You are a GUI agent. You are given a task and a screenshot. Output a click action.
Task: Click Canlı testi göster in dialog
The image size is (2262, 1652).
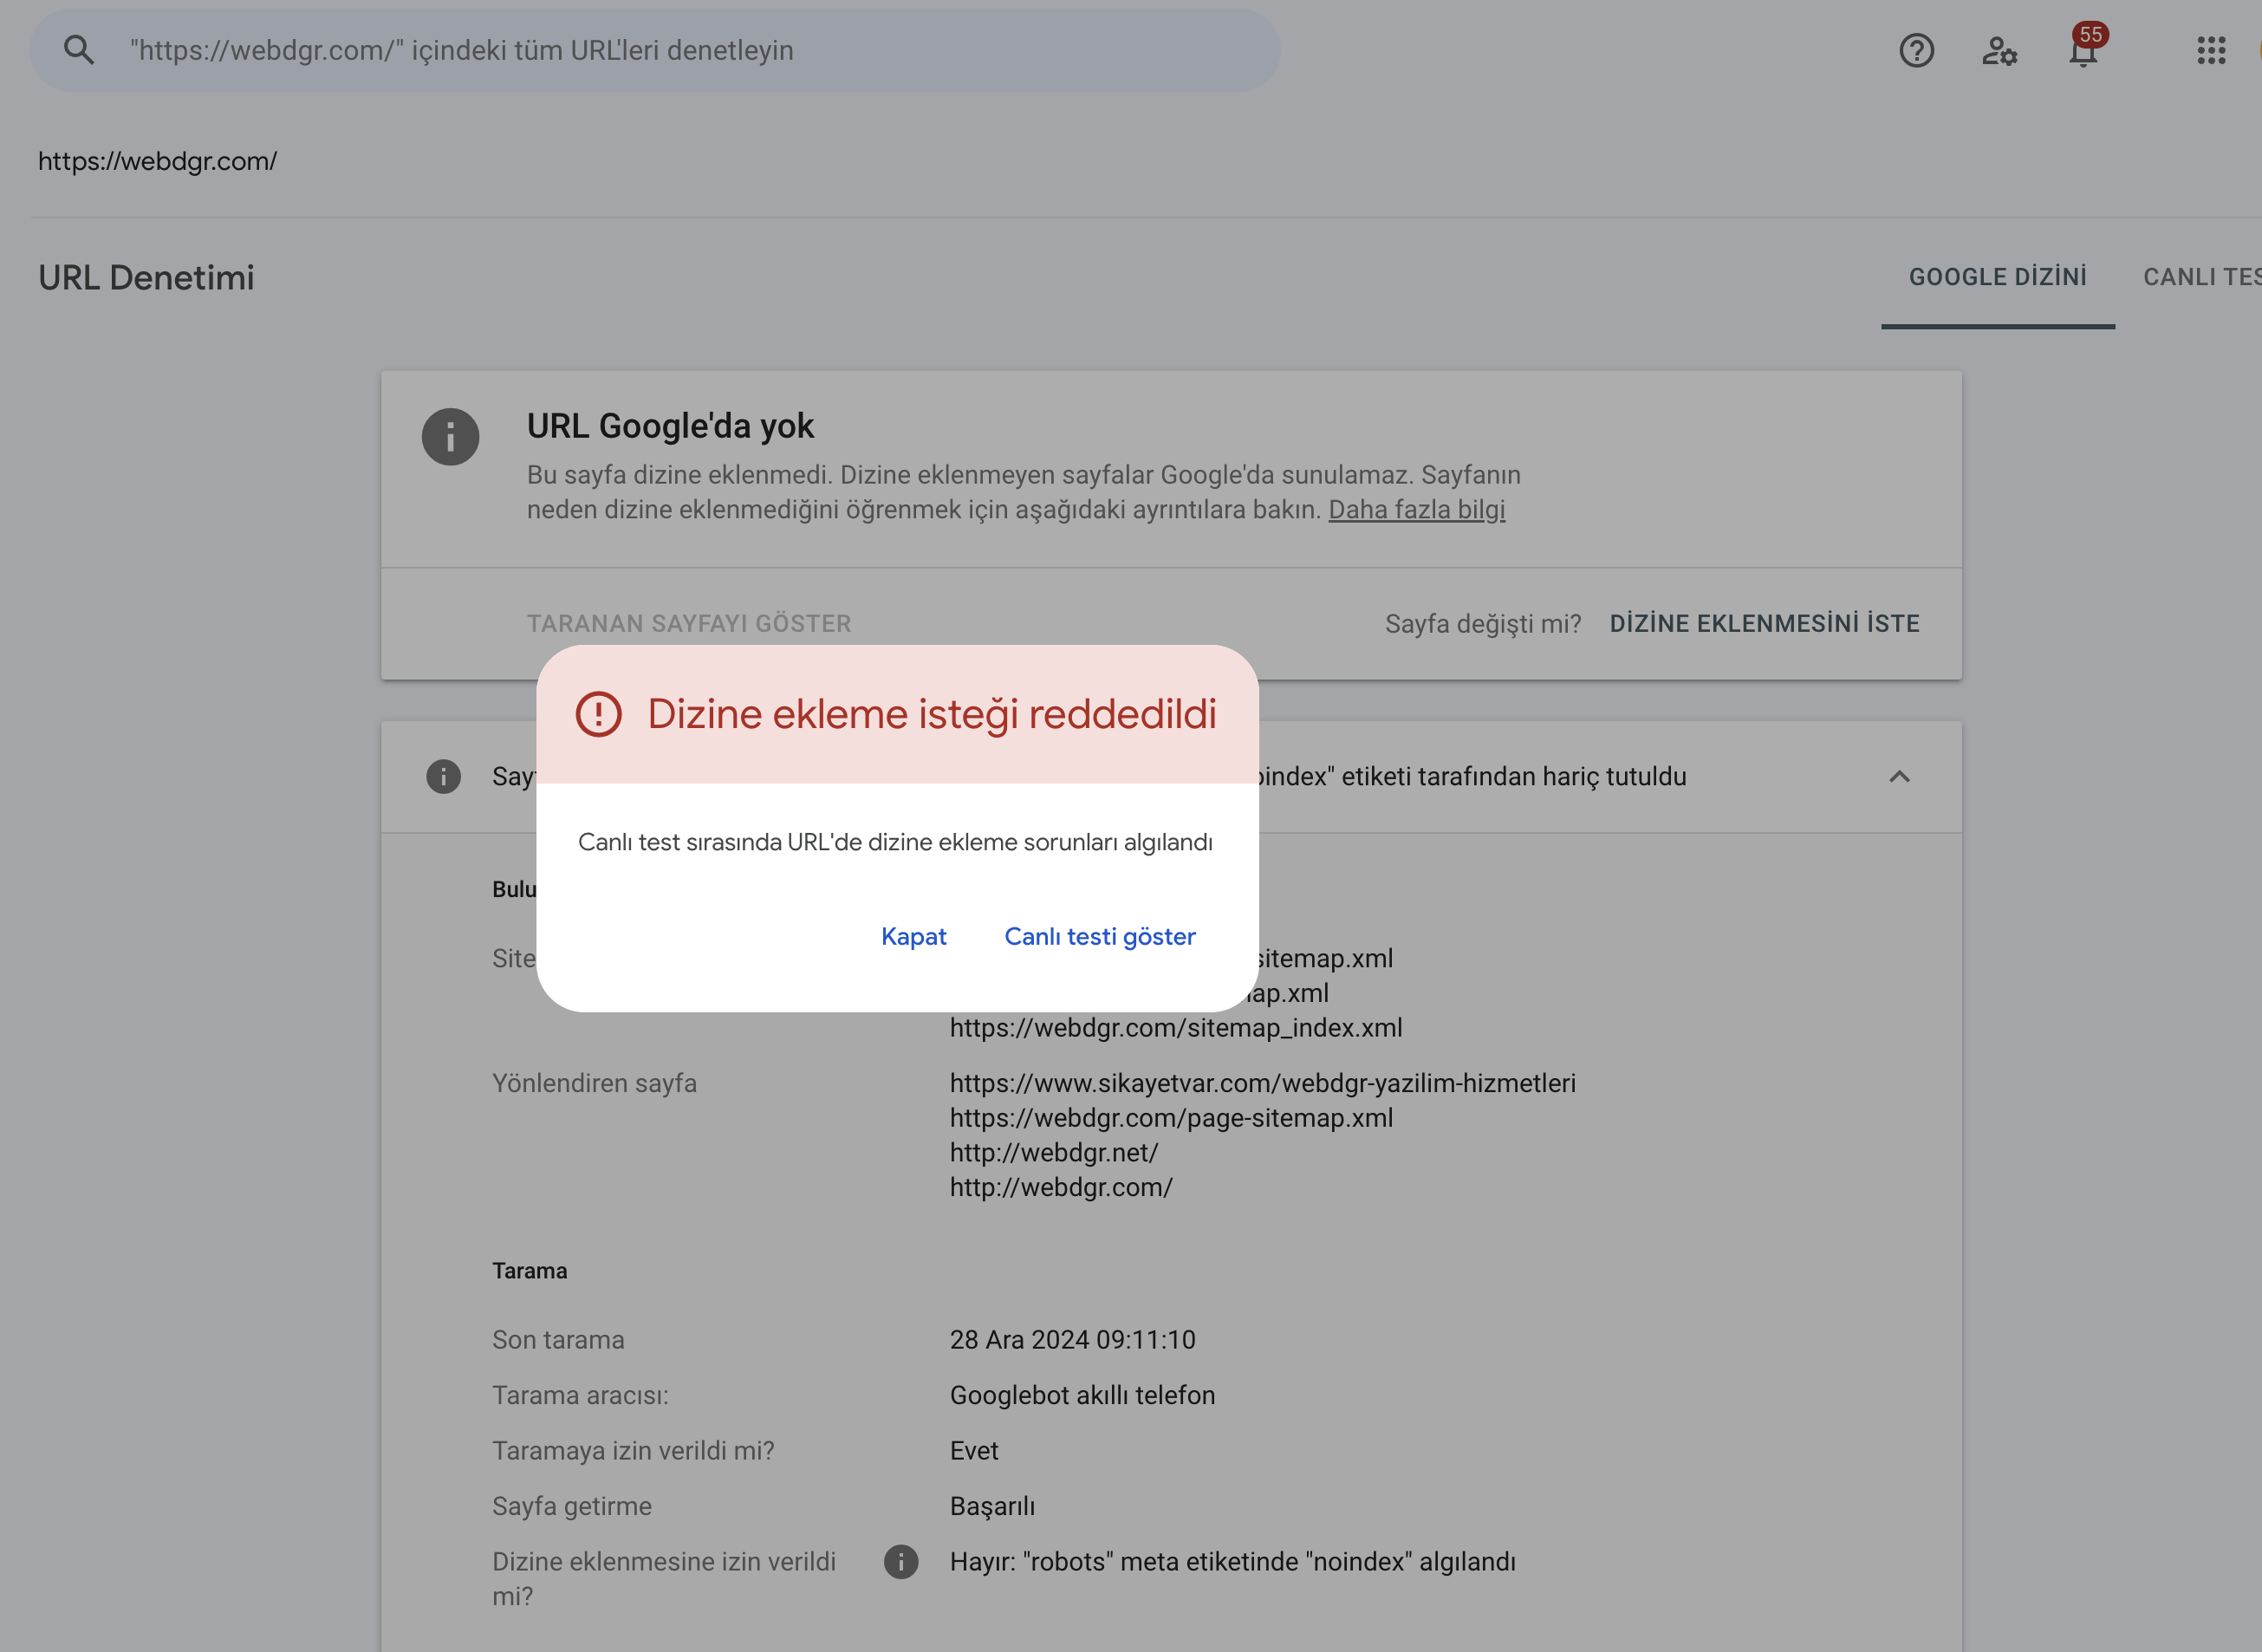[x=1100, y=936]
